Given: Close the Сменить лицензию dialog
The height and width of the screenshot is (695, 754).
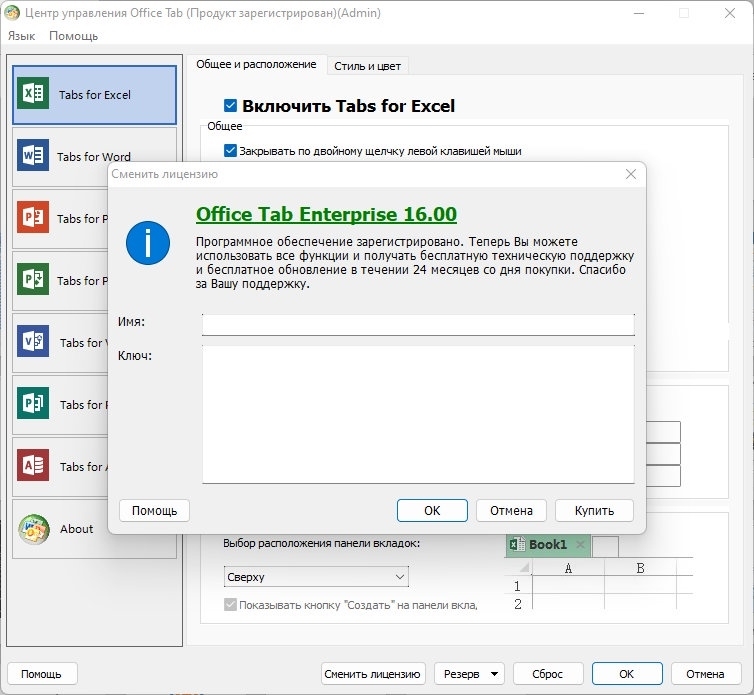Looking at the screenshot, I should point(631,174).
